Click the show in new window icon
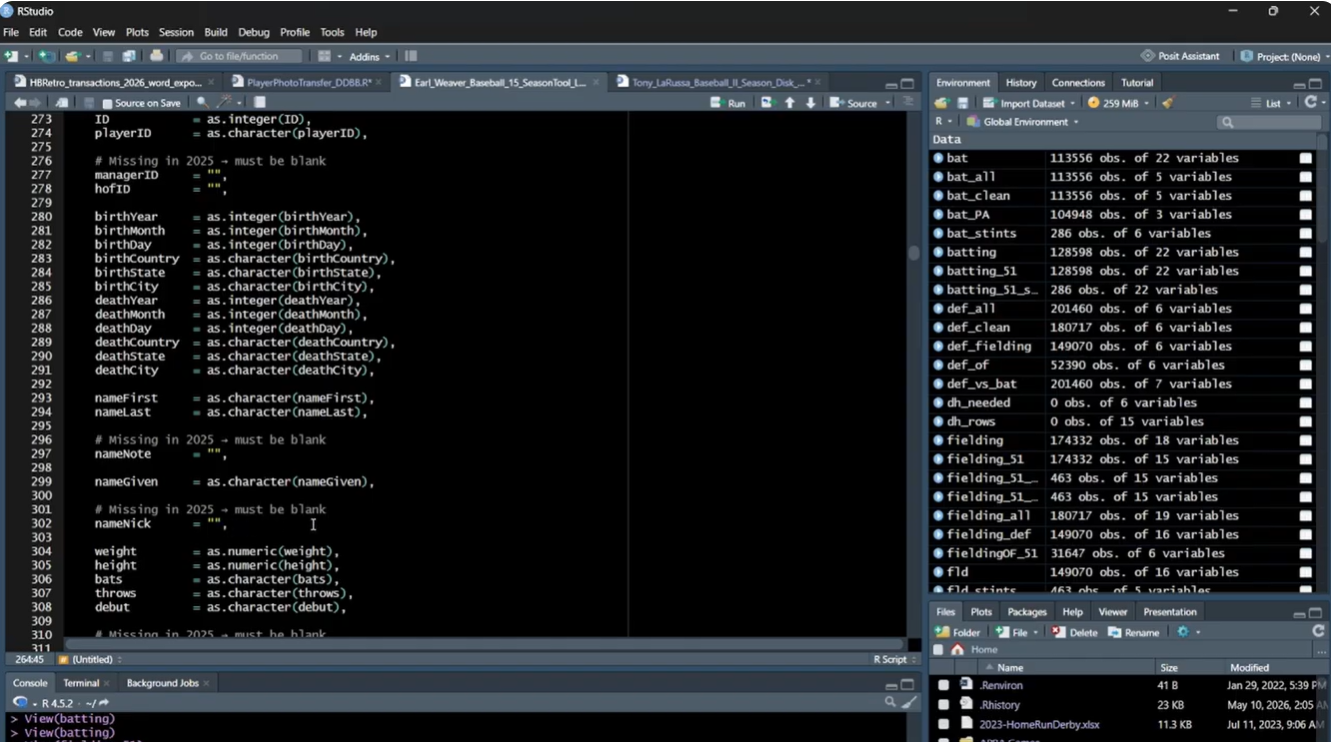Image resolution: width=1331 pixels, height=742 pixels. click(62, 103)
